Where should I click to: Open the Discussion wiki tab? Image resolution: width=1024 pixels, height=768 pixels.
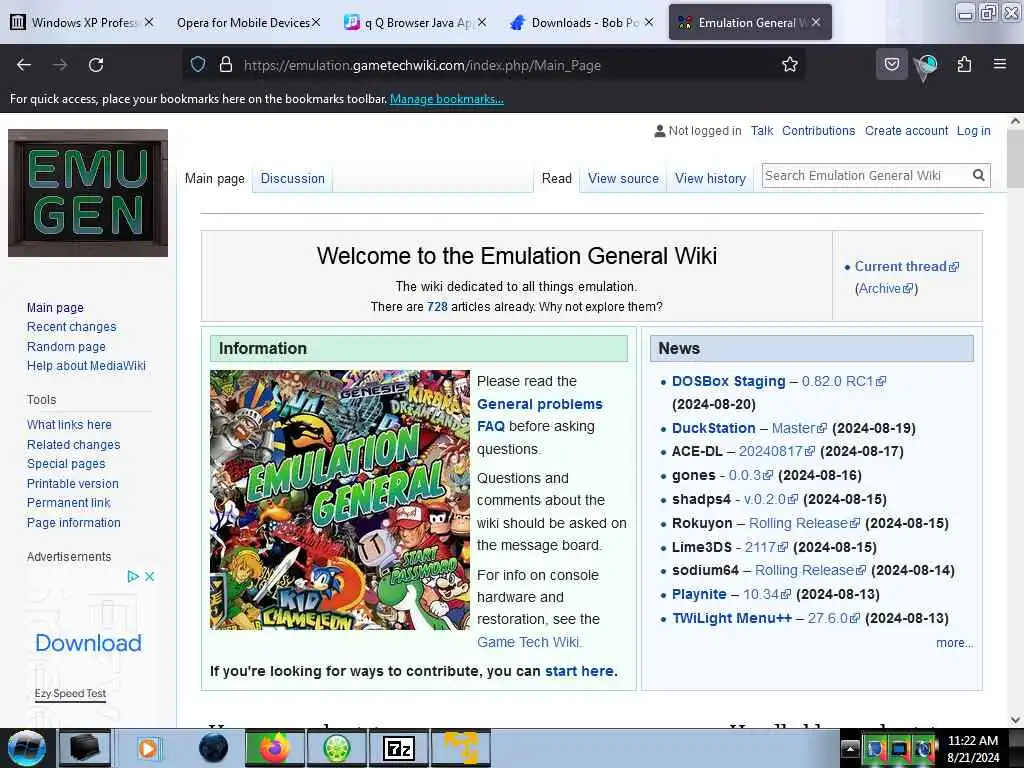coord(293,178)
